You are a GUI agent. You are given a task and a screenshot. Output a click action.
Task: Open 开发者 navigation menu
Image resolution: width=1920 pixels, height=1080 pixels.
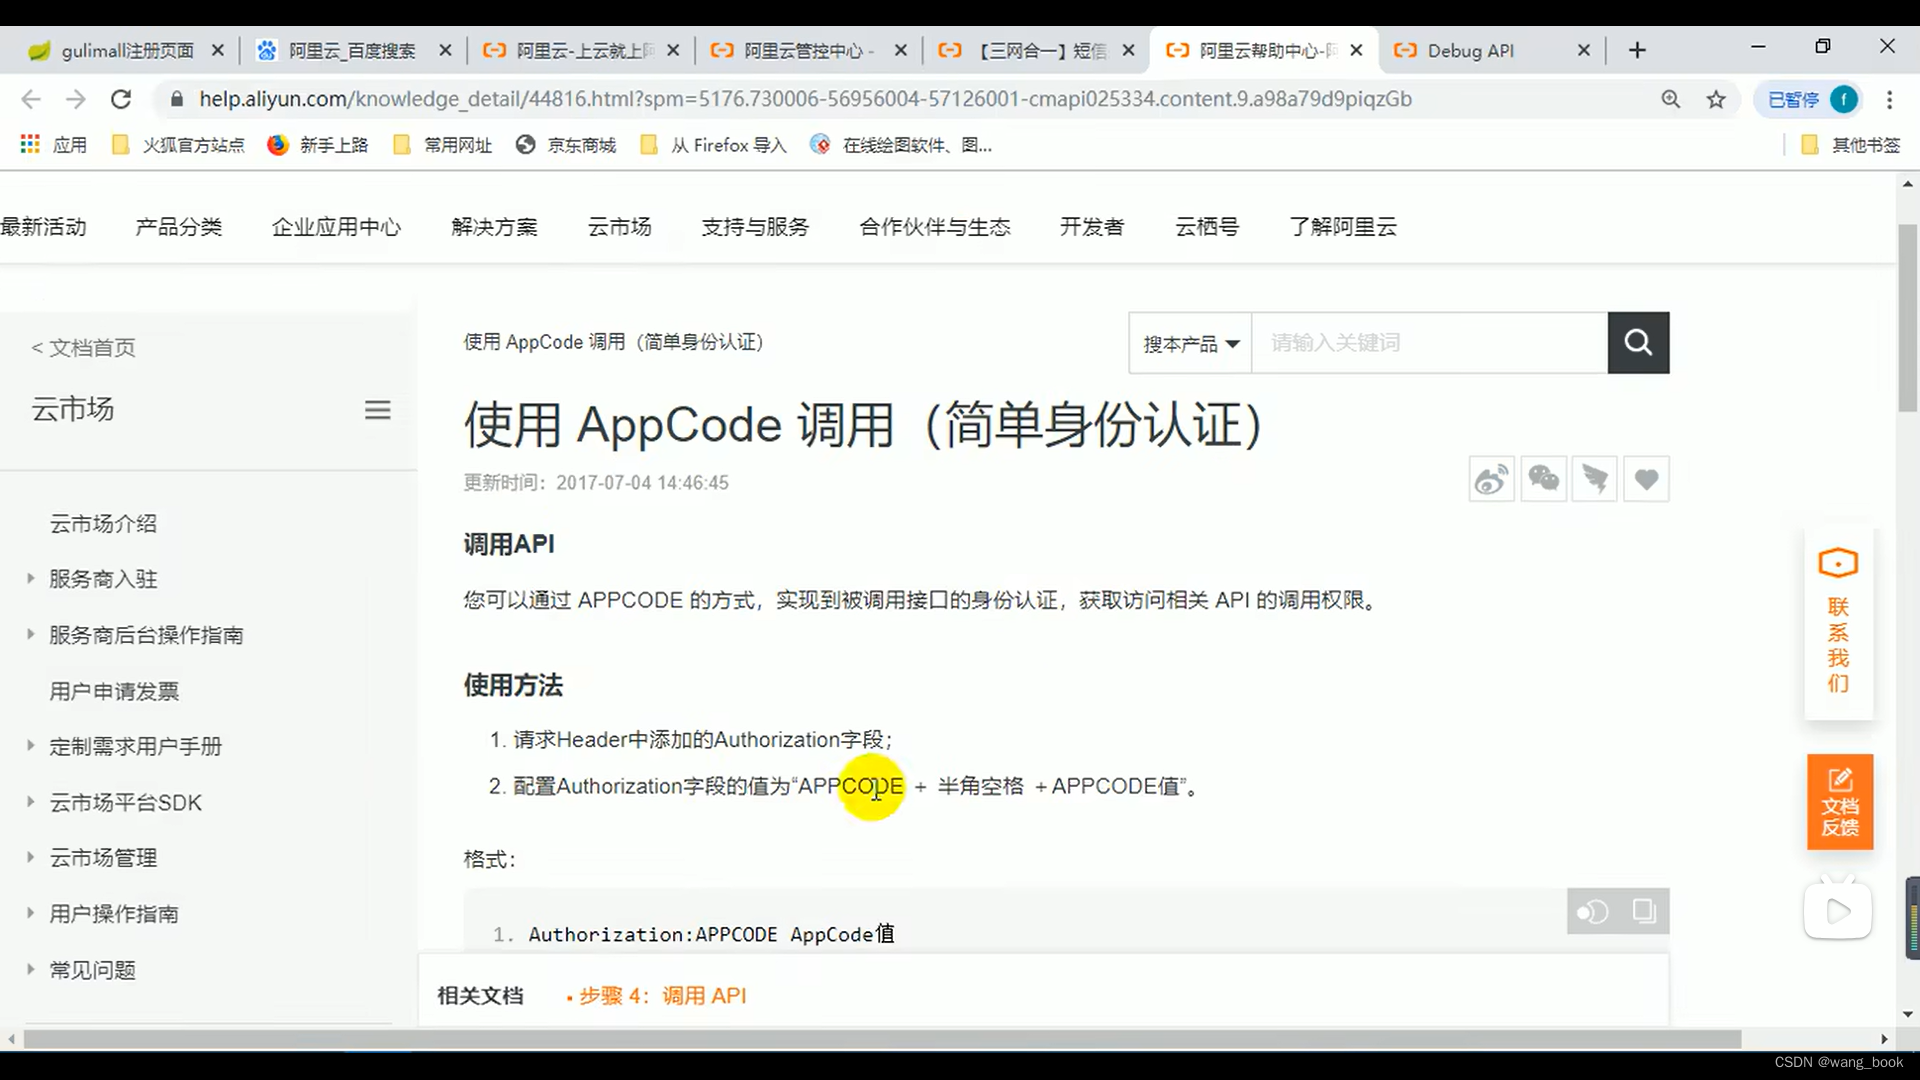pos(1092,227)
